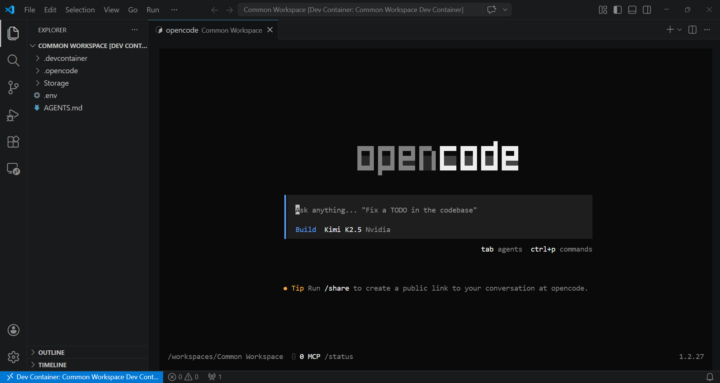Toggle the secondary side bar
Image resolution: width=720 pixels, height=383 pixels.
(647, 10)
